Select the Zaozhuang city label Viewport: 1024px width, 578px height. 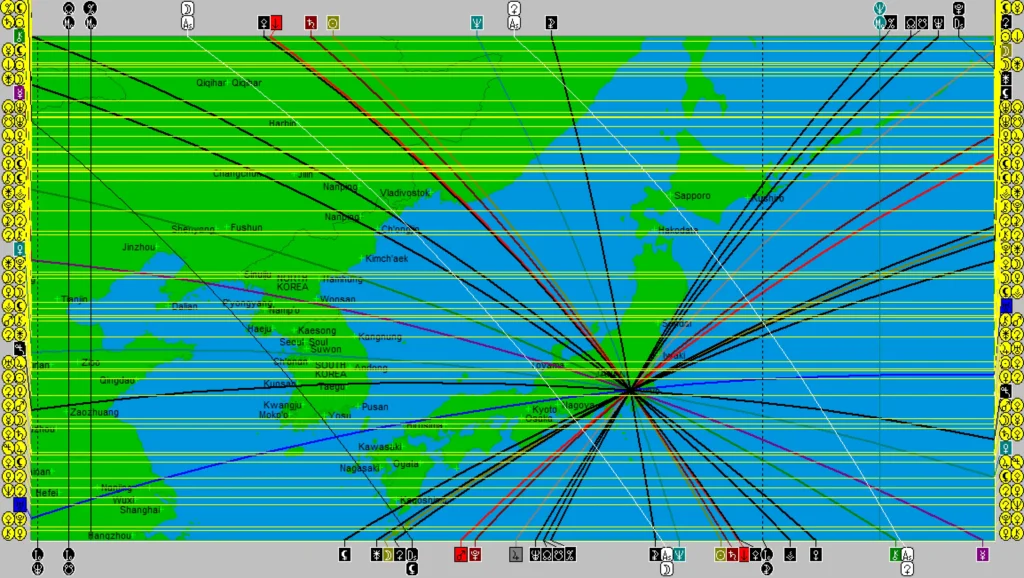point(94,412)
